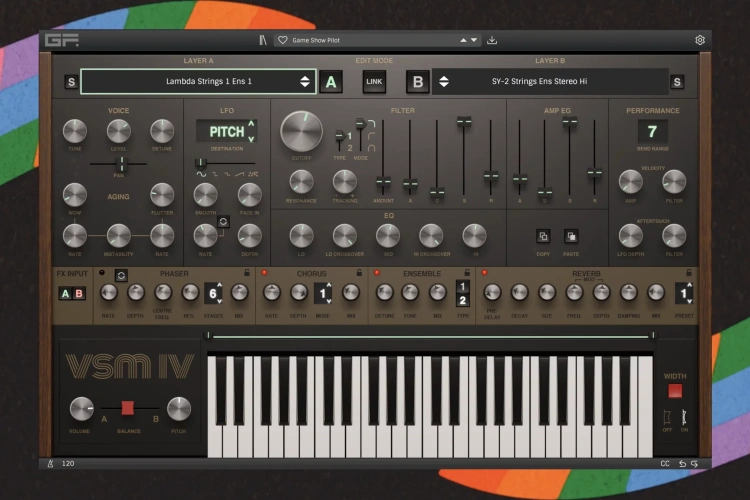Click the Copy layer icon
Image resolution: width=750 pixels, height=500 pixels.
point(543,236)
